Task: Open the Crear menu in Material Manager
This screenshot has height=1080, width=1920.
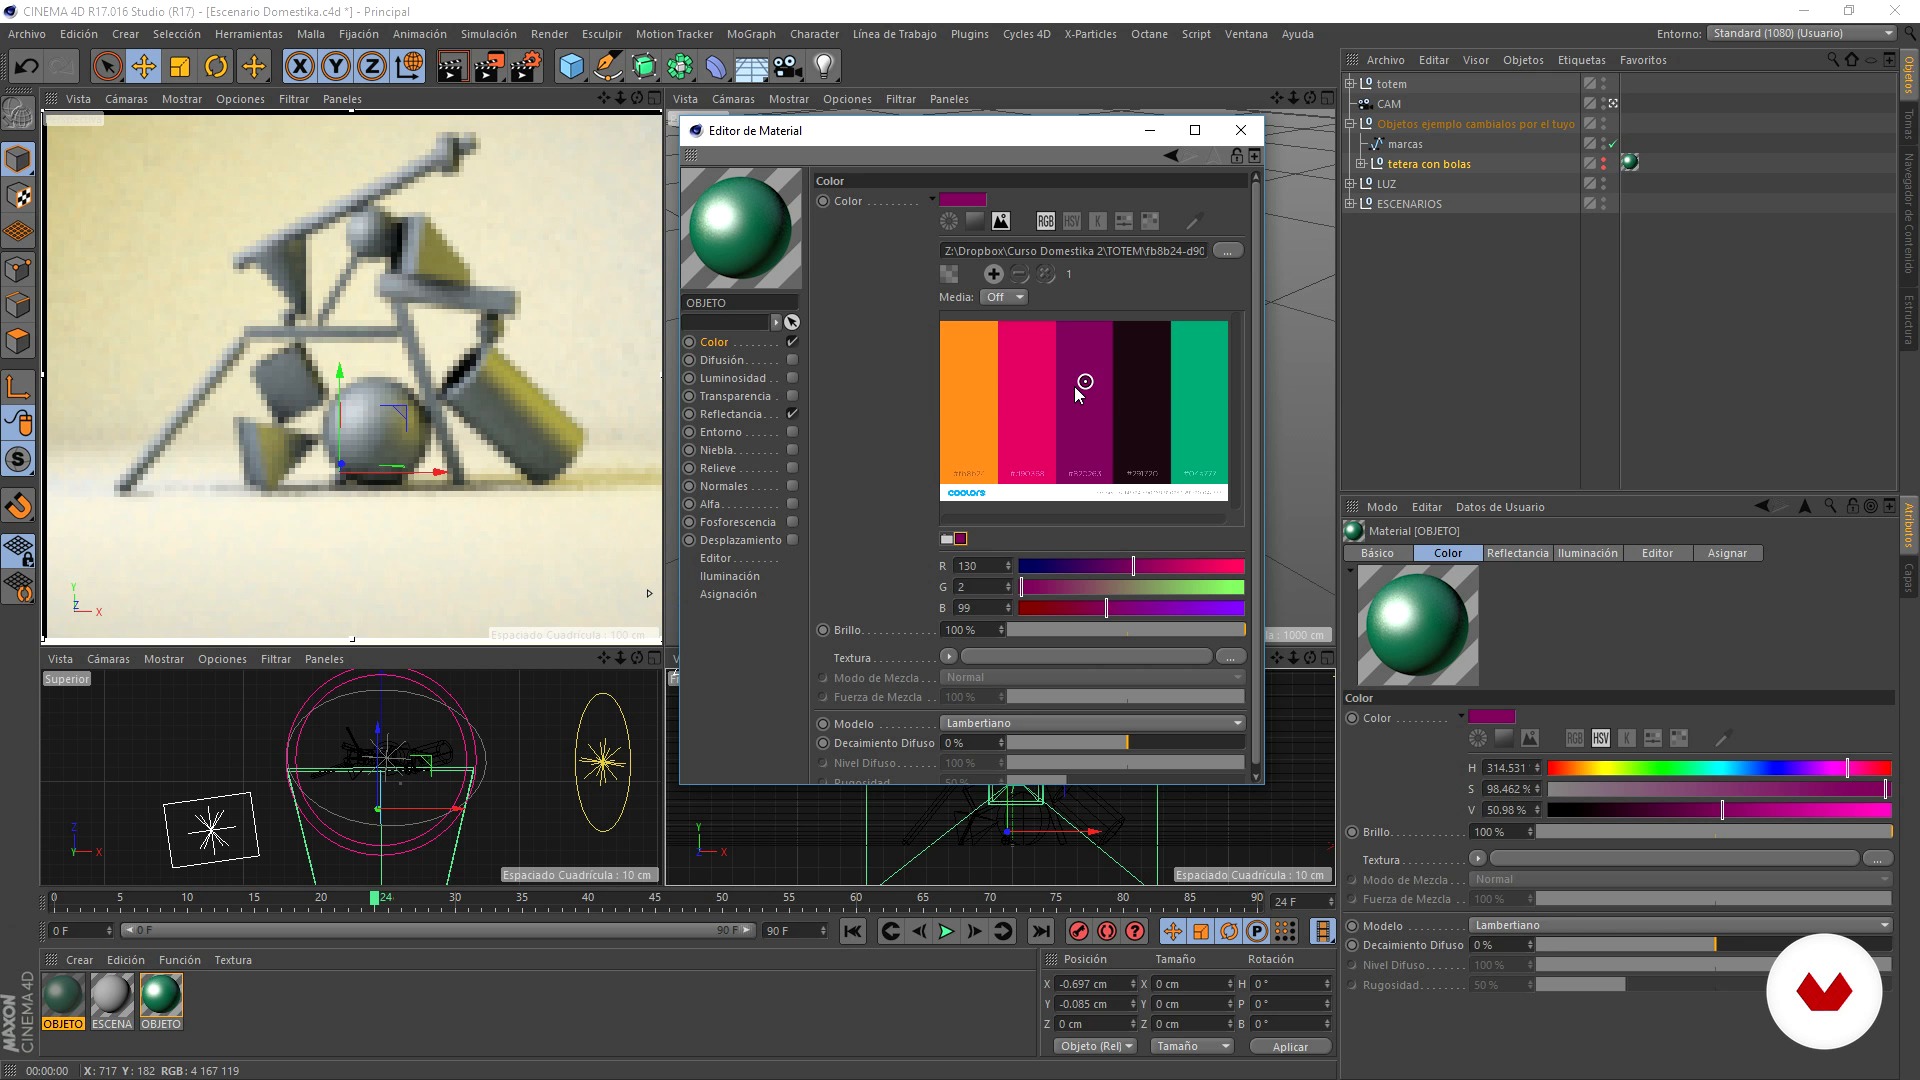Action: (x=79, y=960)
